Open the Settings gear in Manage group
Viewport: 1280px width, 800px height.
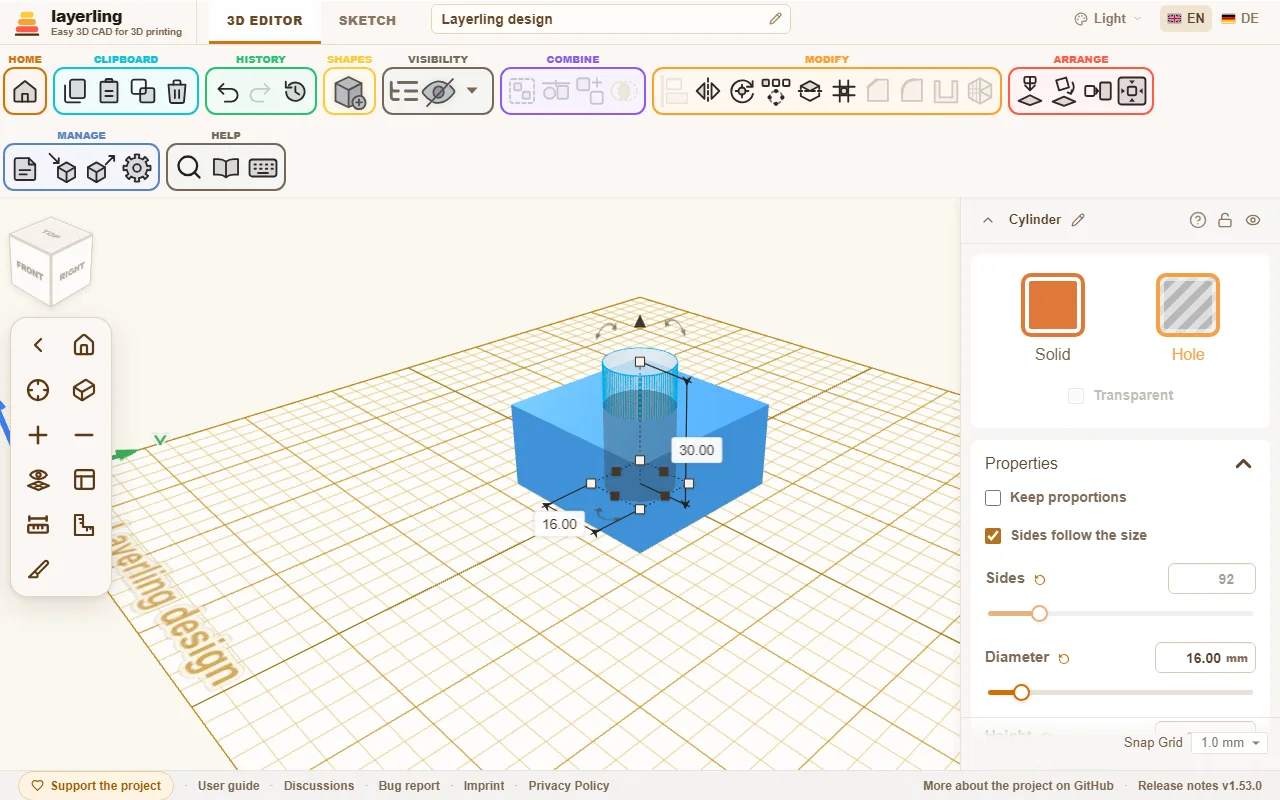pyautogui.click(x=137, y=168)
